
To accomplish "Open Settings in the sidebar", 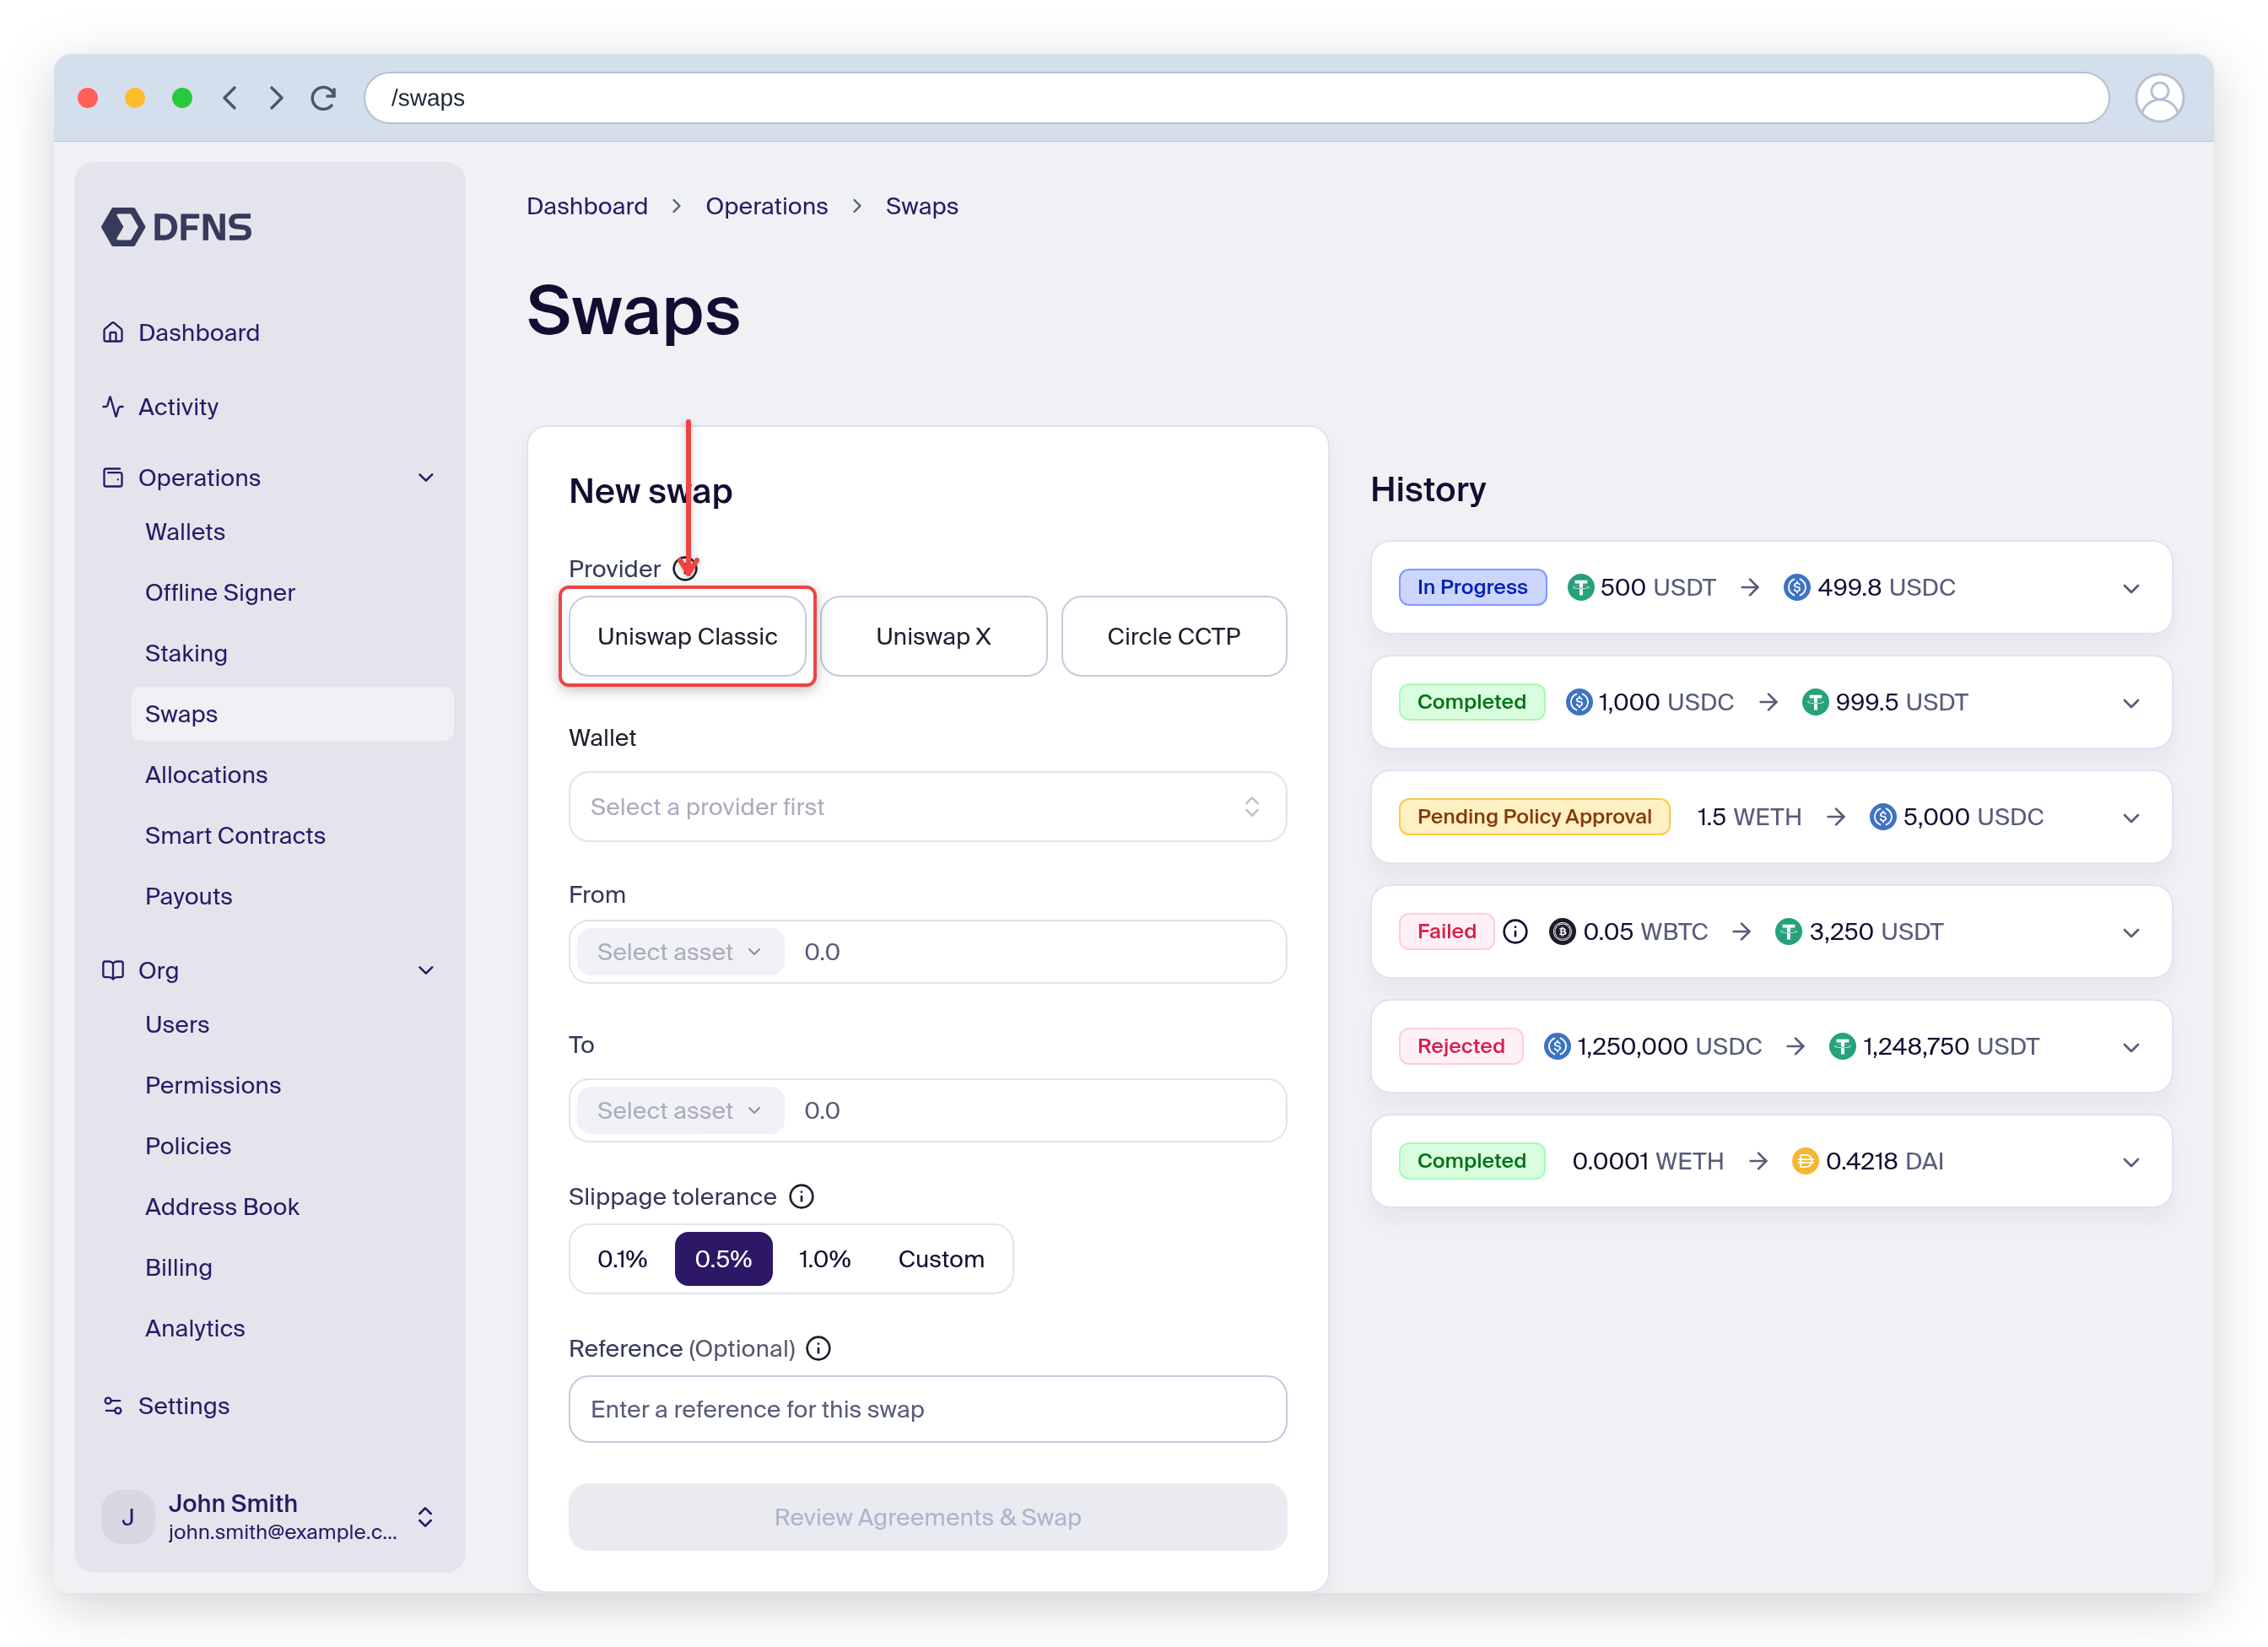I will point(166,1405).
